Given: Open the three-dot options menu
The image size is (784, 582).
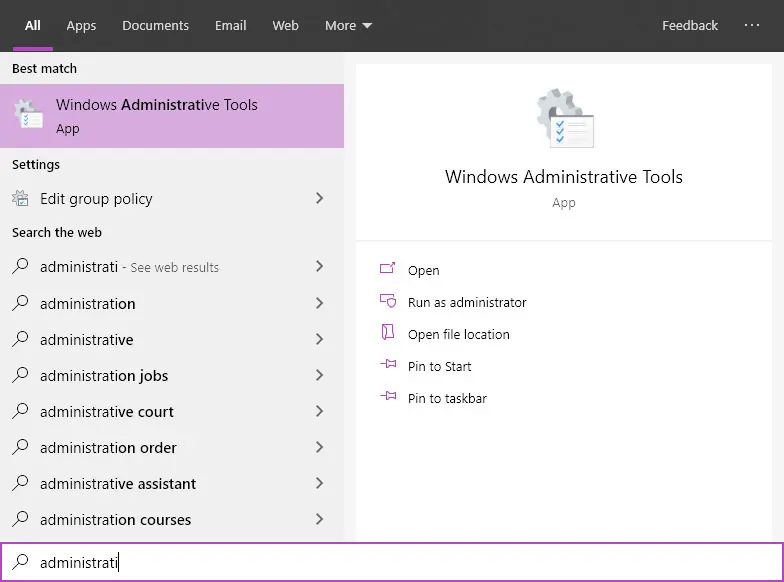Looking at the screenshot, I should coord(752,25).
